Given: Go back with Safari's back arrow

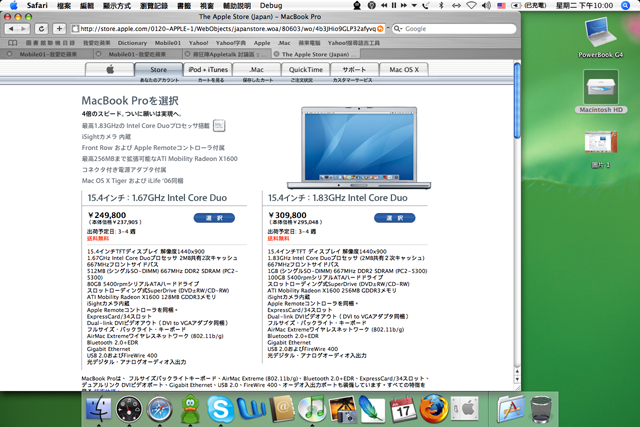Looking at the screenshot, I should point(11,29).
